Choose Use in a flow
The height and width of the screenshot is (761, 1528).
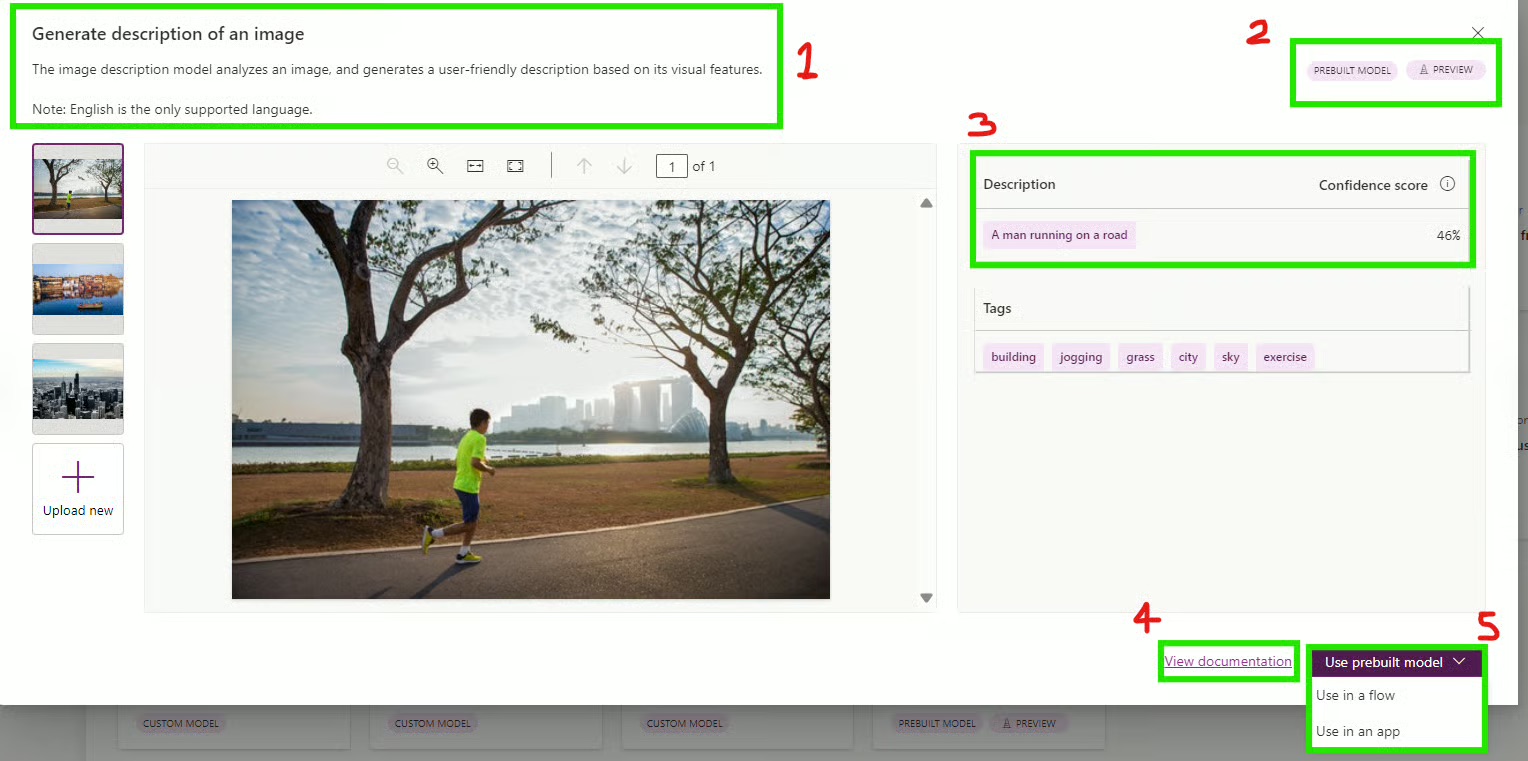point(1355,695)
